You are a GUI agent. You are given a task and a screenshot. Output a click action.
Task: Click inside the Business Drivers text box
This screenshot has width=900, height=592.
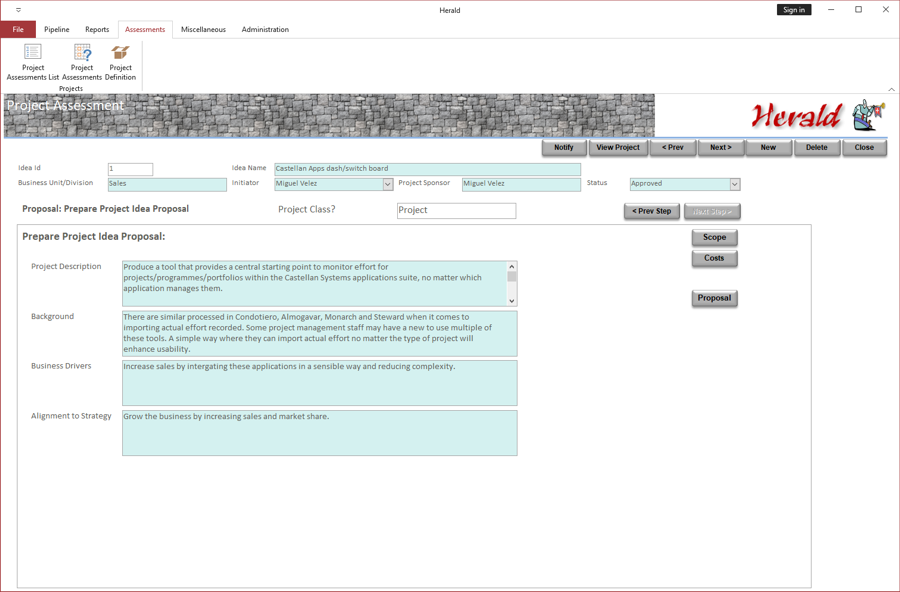(320, 383)
